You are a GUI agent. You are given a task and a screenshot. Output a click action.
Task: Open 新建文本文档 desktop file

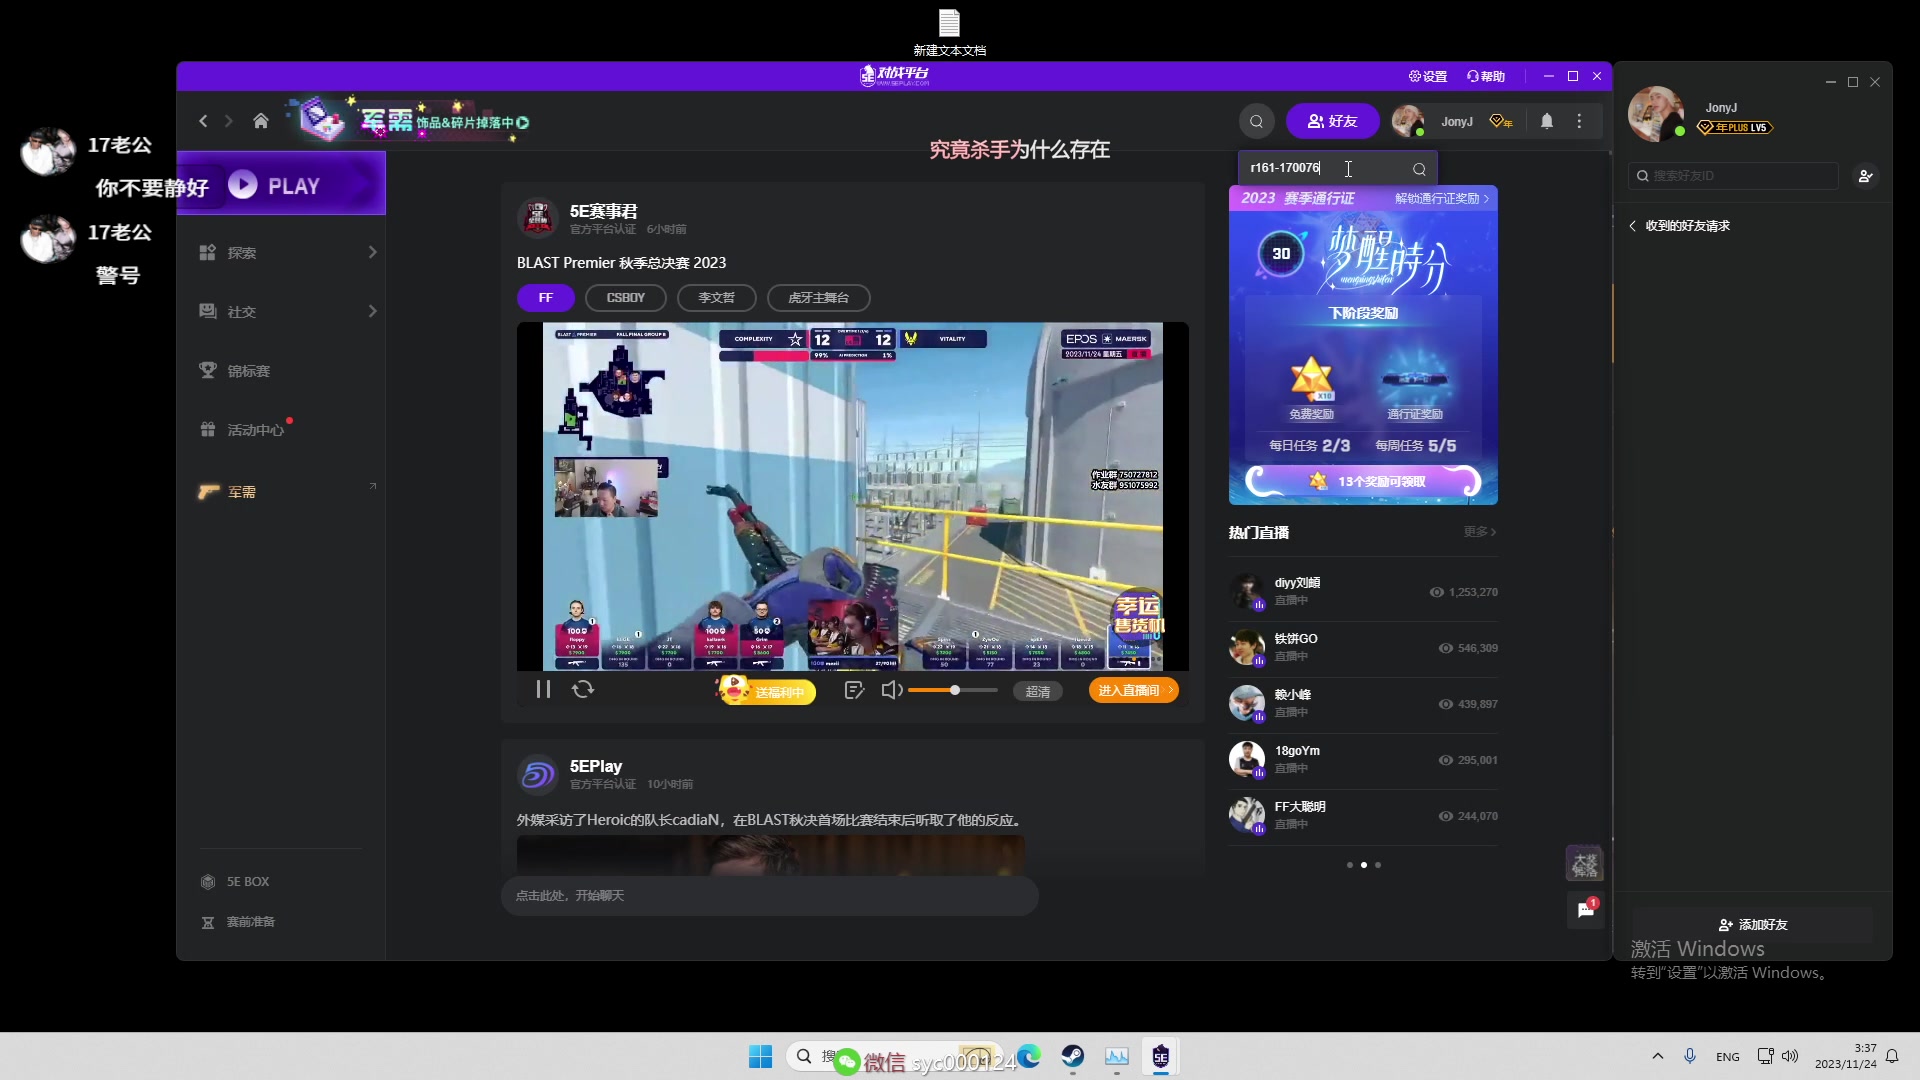949,32
